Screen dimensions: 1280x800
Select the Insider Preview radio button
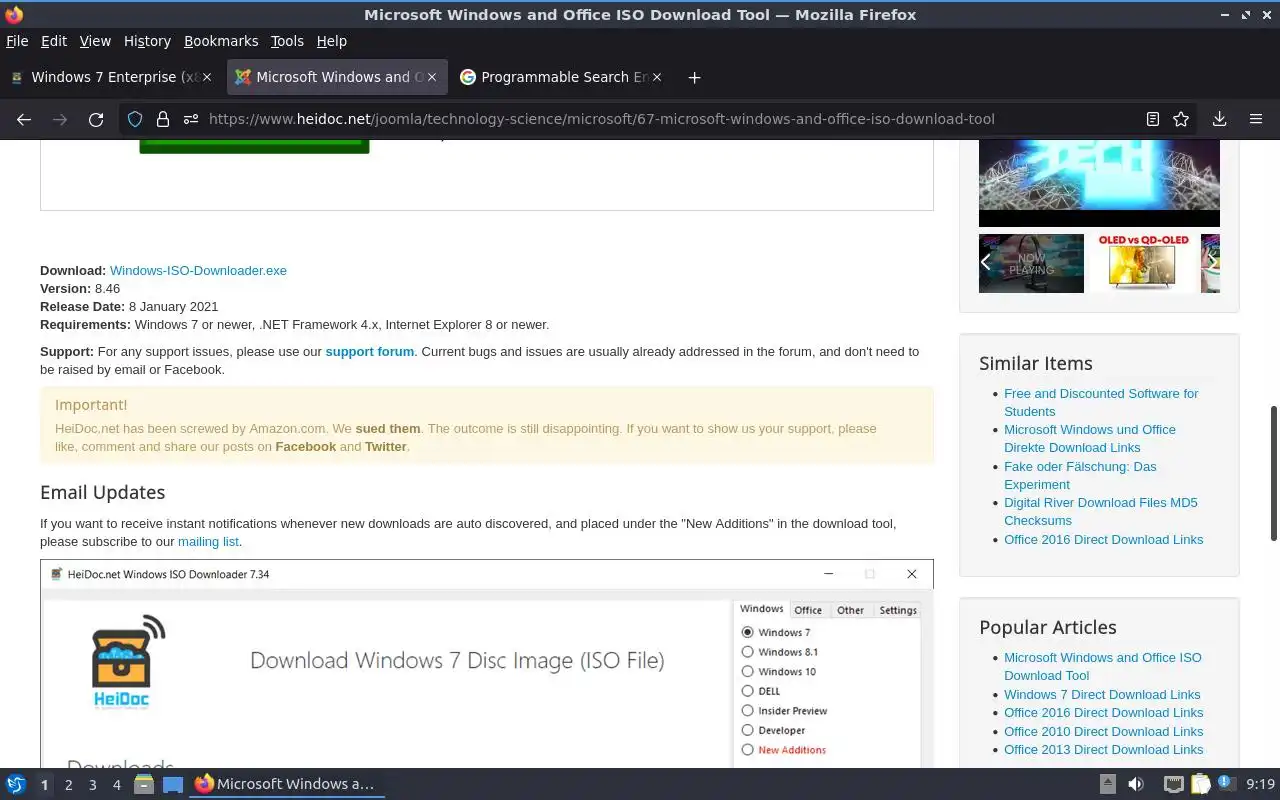pos(747,710)
